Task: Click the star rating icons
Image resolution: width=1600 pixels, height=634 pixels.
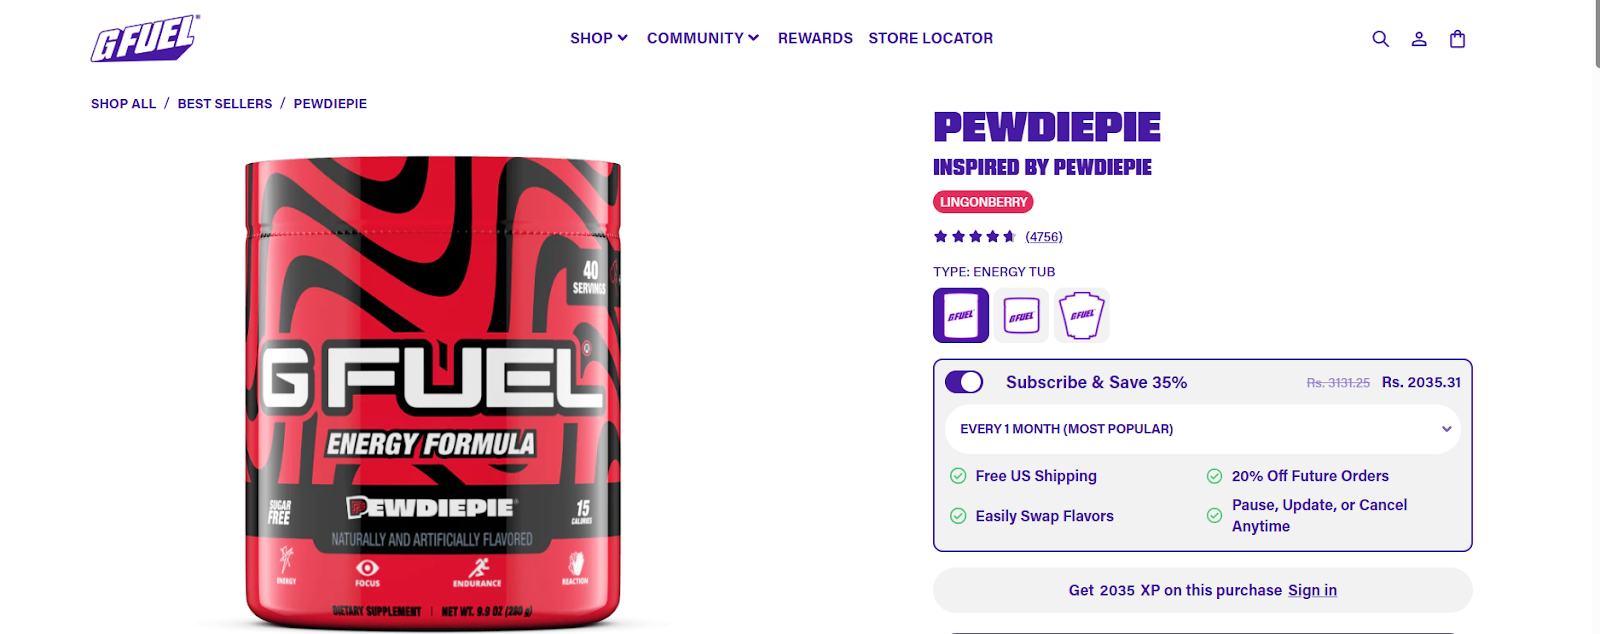Action: coord(975,237)
